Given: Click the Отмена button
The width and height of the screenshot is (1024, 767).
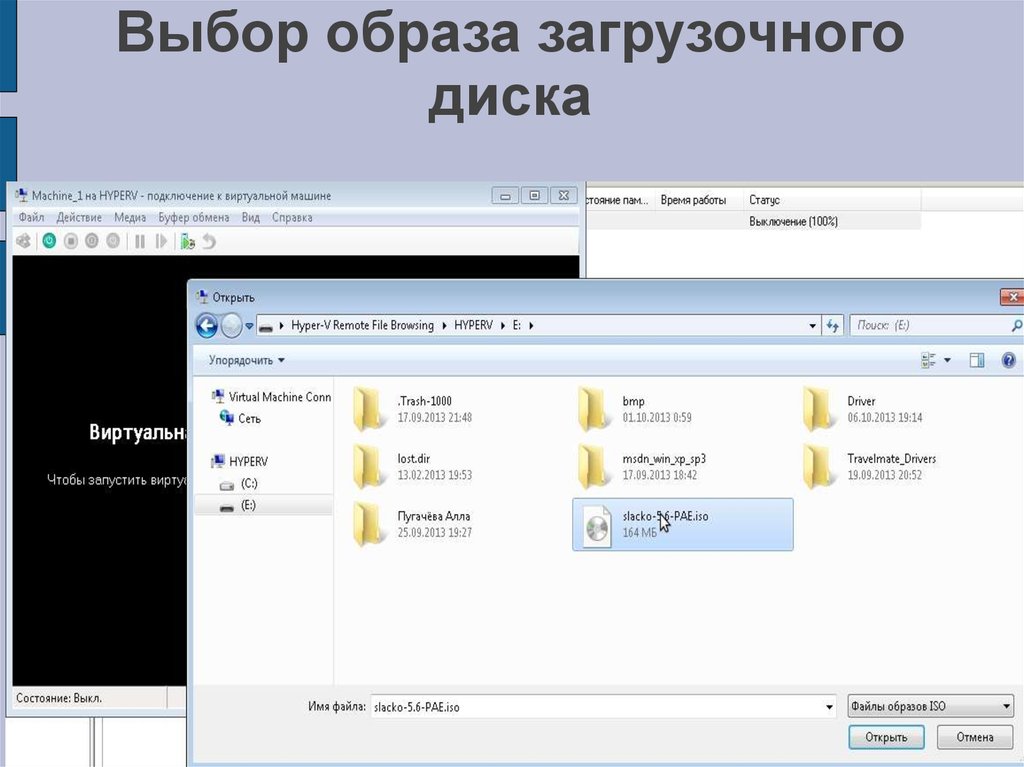Looking at the screenshot, I should [x=974, y=737].
